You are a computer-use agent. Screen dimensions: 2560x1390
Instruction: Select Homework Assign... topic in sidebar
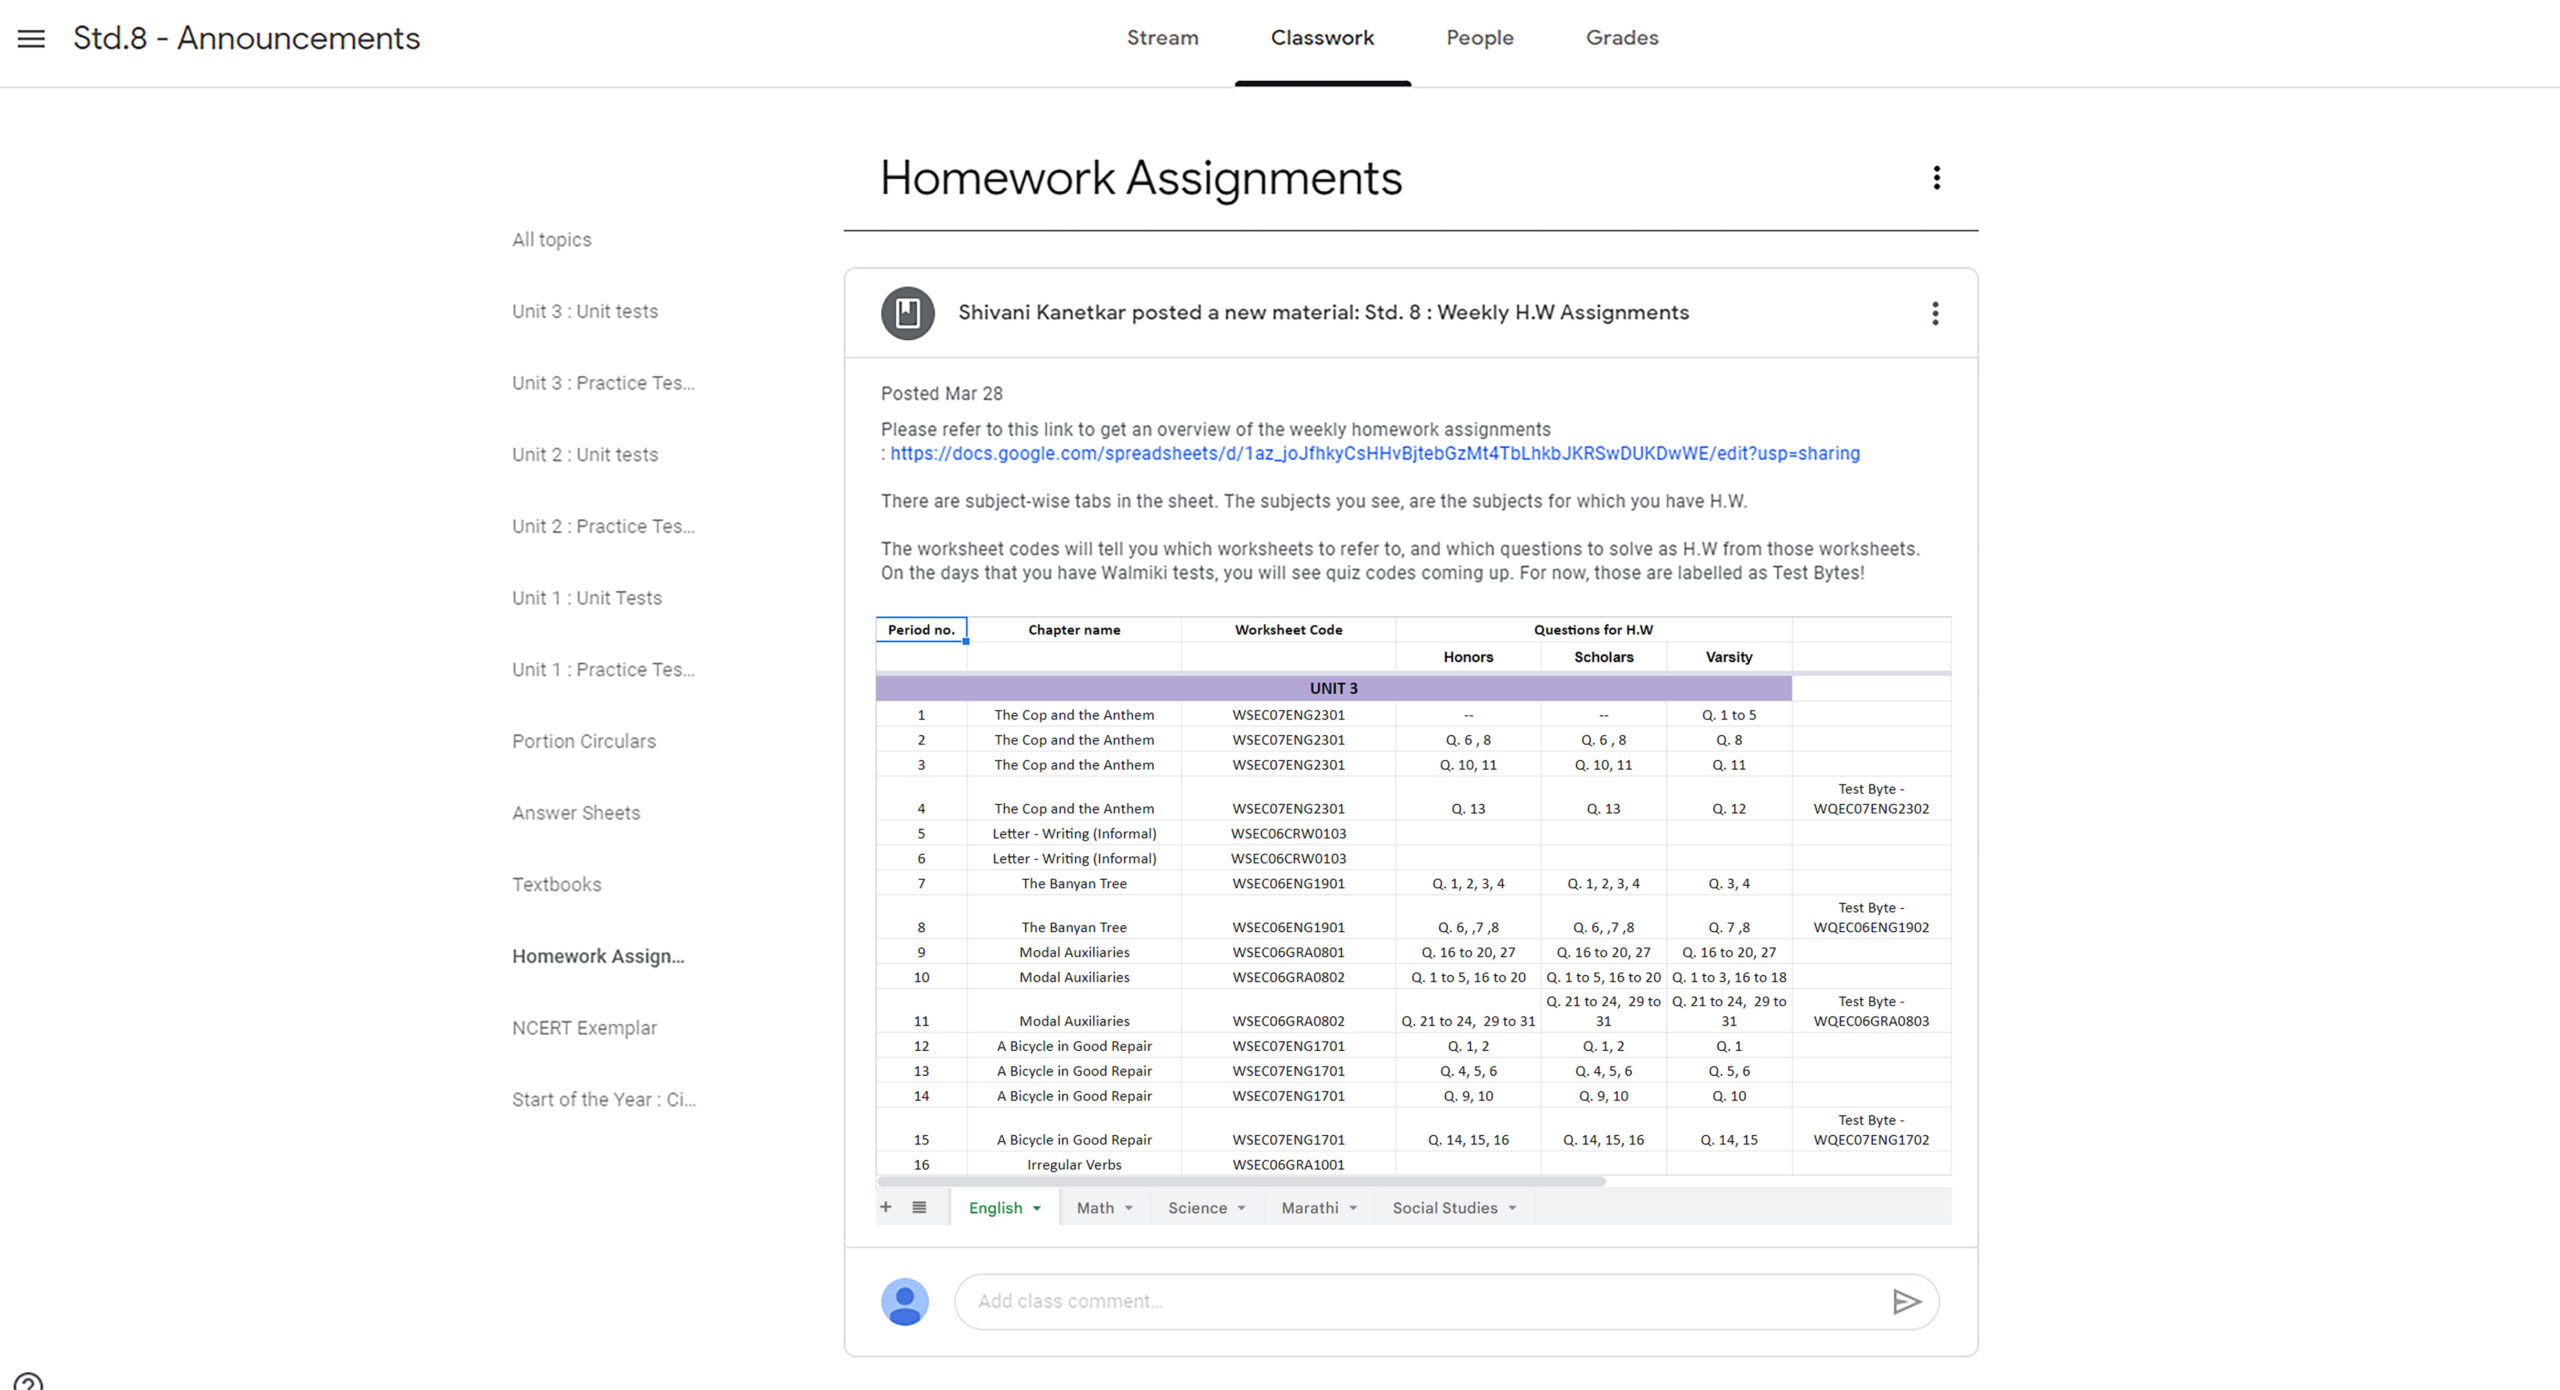coord(598,957)
